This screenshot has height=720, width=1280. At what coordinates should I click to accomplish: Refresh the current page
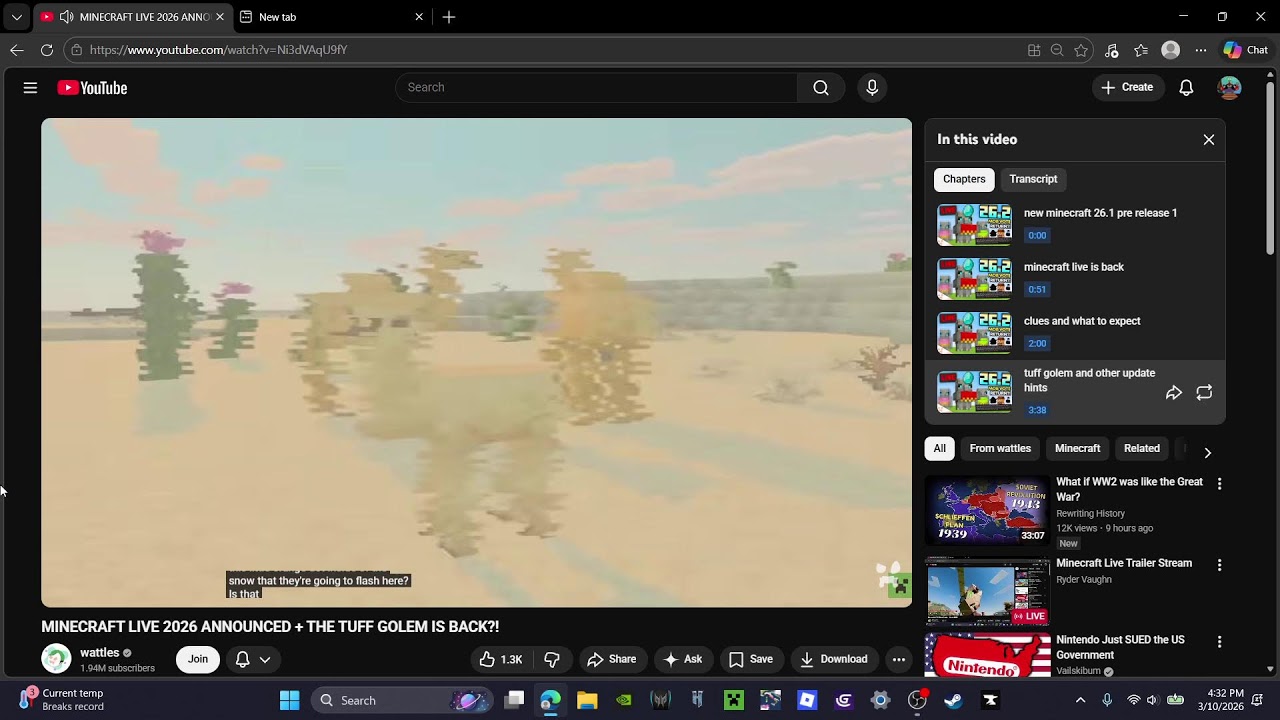pos(47,50)
